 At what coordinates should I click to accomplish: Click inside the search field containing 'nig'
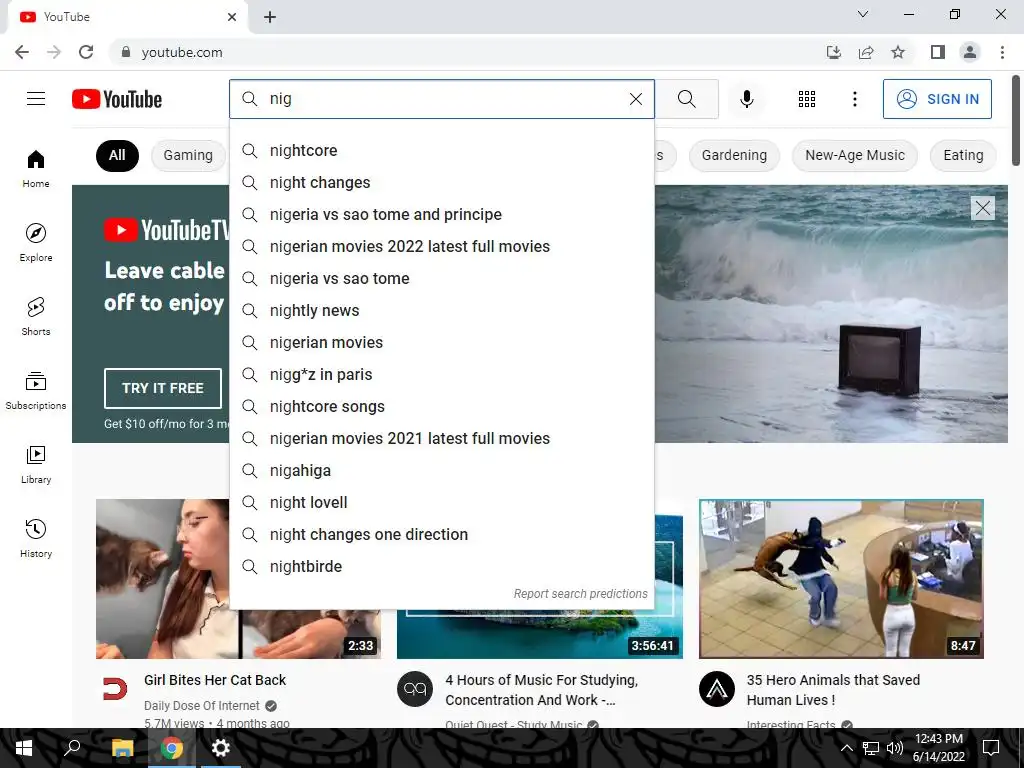click(444, 99)
